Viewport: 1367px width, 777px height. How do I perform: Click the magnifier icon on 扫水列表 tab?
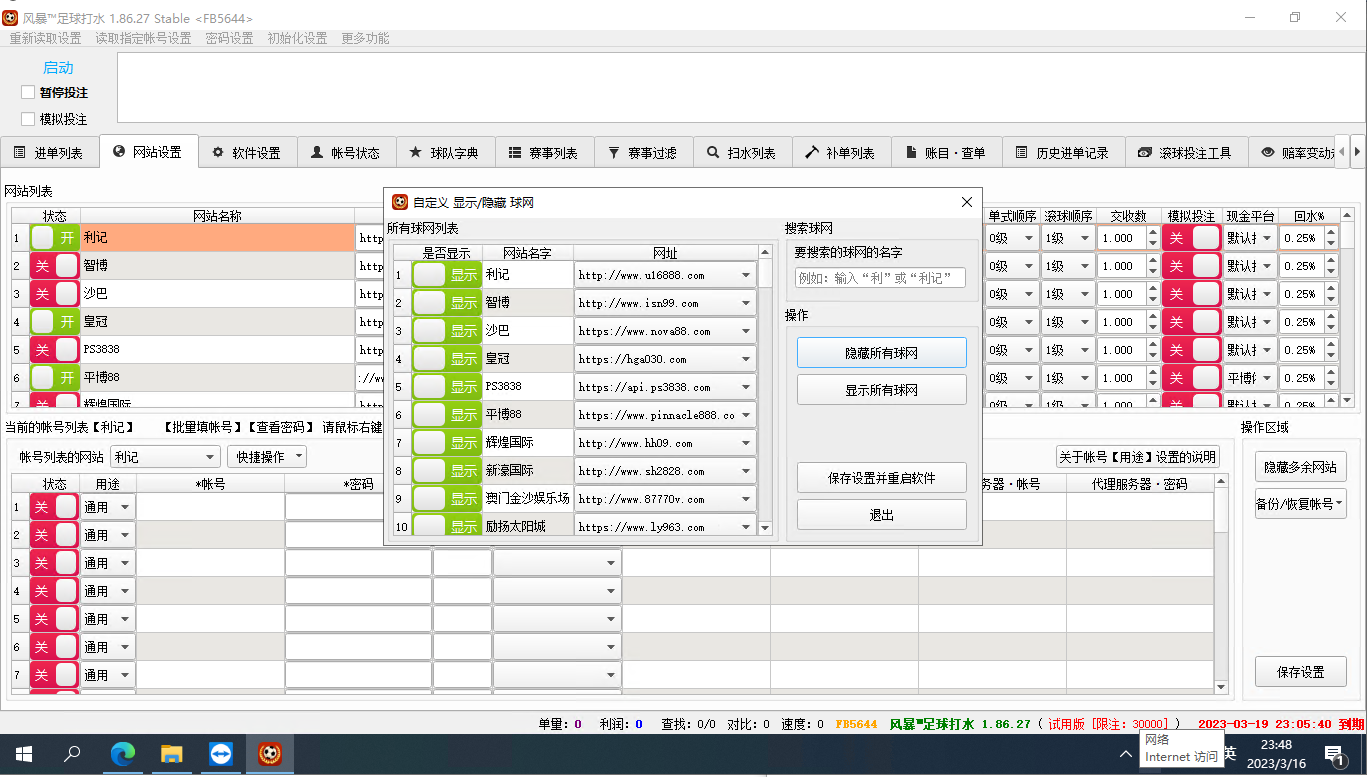tap(712, 153)
